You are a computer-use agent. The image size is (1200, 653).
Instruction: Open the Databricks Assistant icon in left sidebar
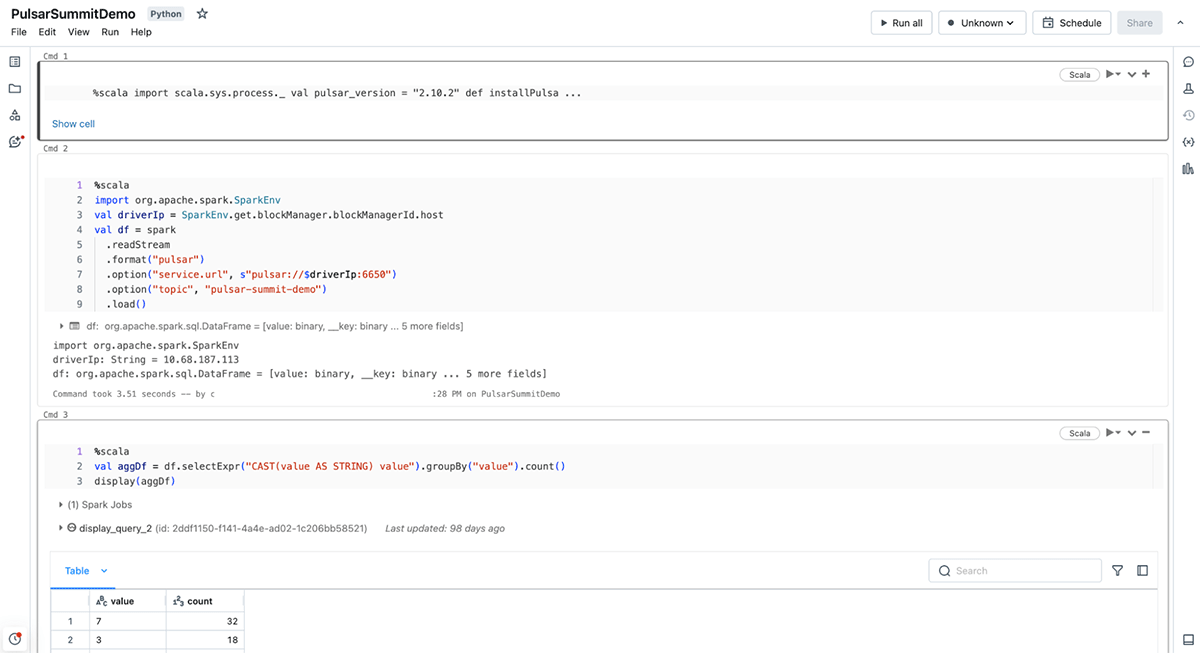click(x=15, y=142)
